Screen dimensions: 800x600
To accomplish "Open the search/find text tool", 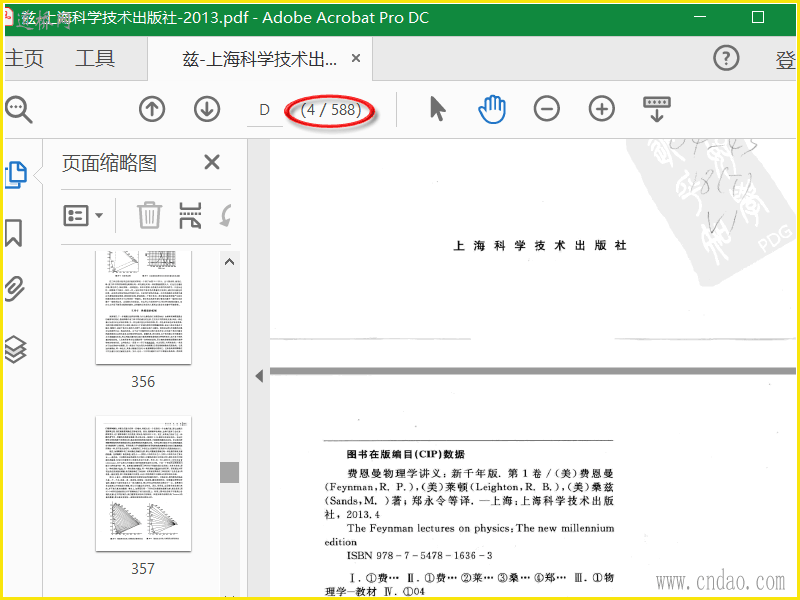I will [x=18, y=110].
